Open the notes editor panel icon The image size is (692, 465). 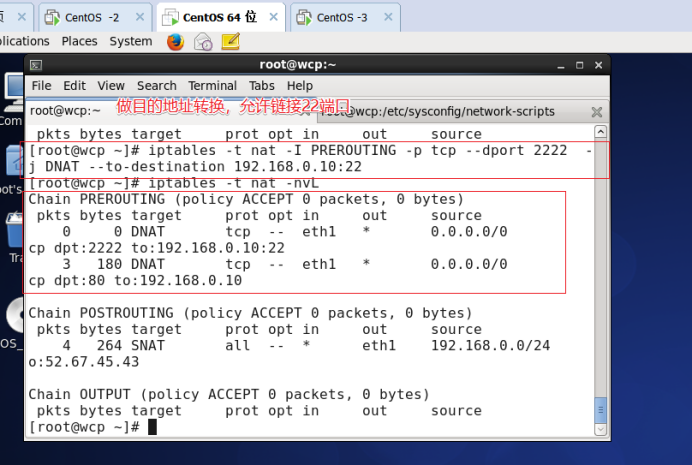[x=230, y=41]
